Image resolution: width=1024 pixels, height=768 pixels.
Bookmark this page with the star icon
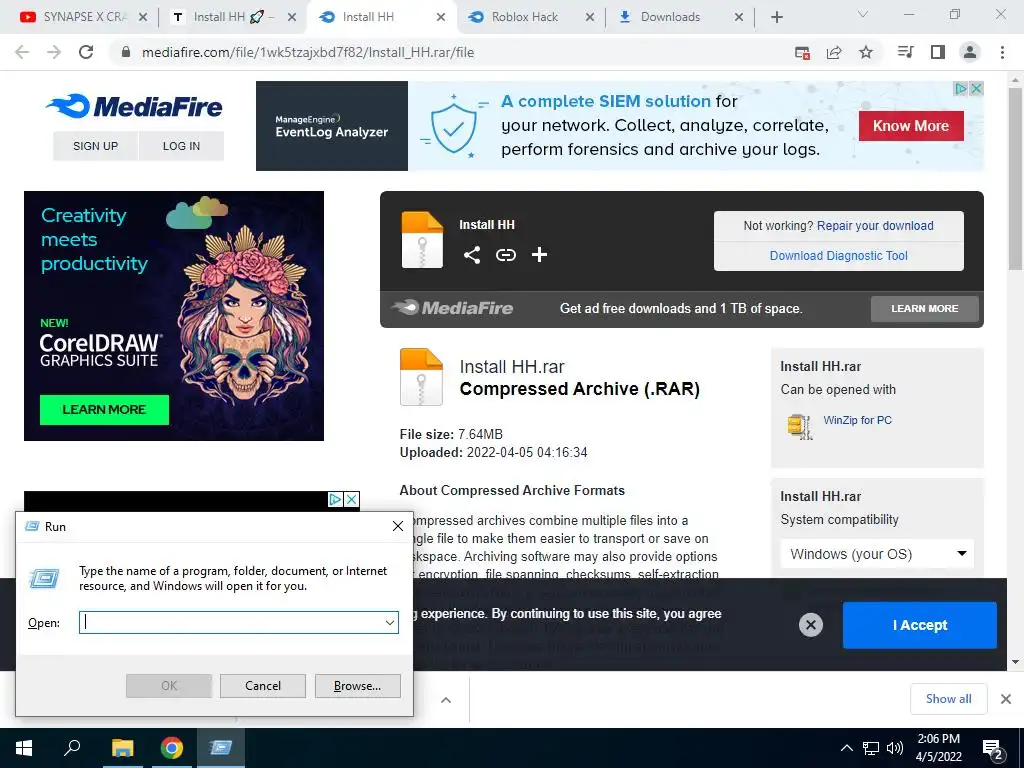point(866,52)
